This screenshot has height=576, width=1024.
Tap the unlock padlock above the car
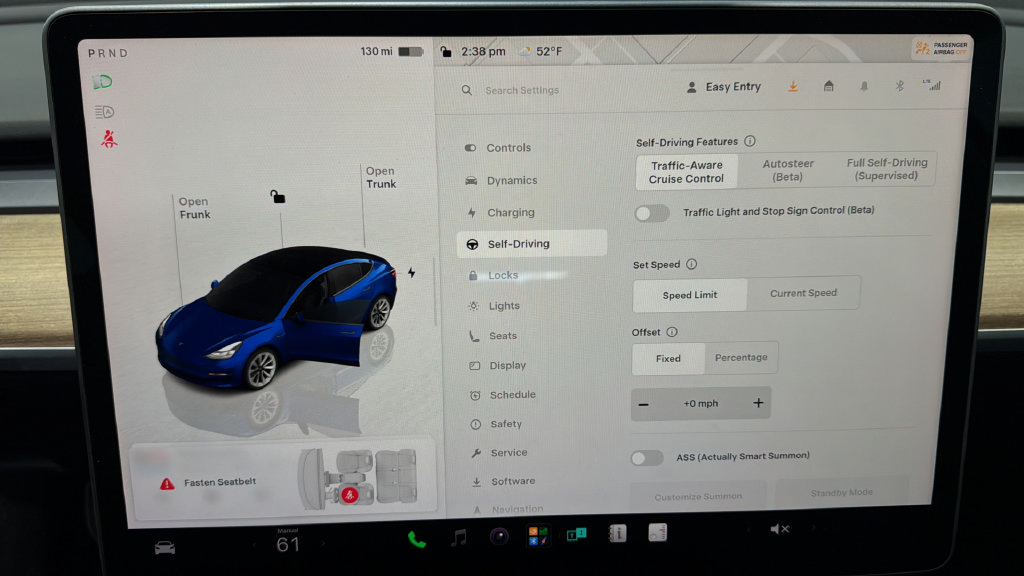pyautogui.click(x=278, y=197)
